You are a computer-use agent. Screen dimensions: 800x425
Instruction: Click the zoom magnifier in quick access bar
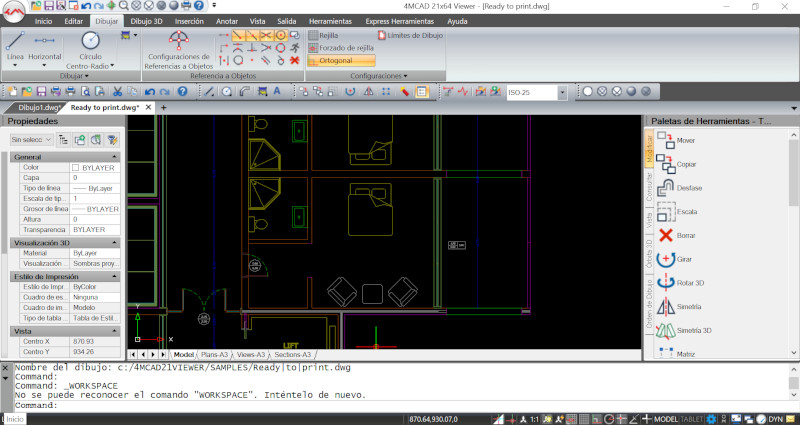123,6
